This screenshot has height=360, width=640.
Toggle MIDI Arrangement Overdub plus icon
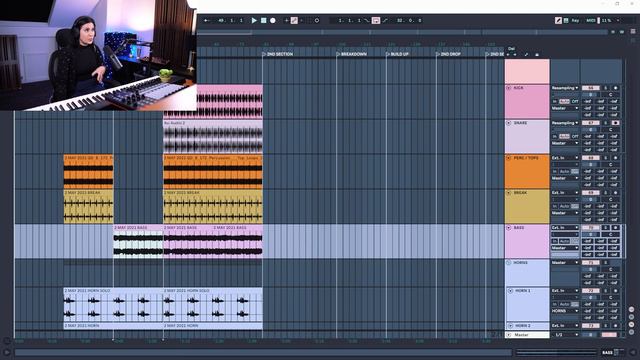(x=286, y=20)
